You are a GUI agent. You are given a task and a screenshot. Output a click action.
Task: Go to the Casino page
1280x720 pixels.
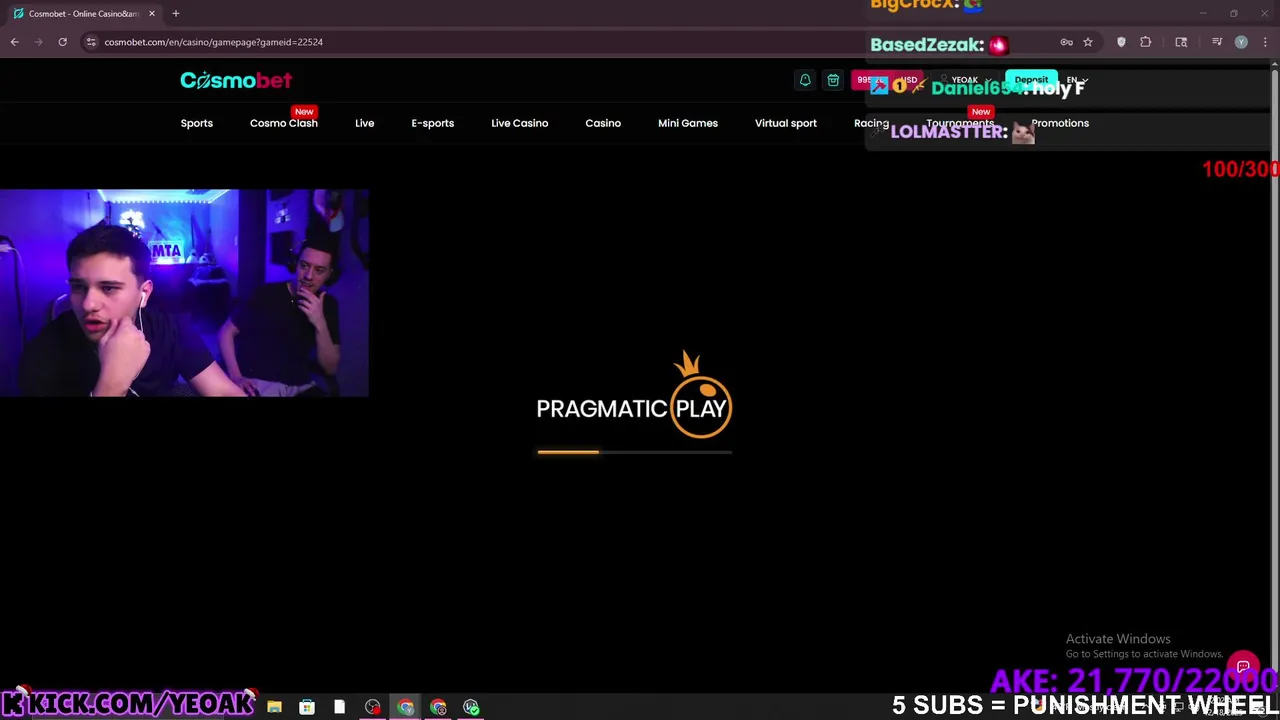(603, 123)
